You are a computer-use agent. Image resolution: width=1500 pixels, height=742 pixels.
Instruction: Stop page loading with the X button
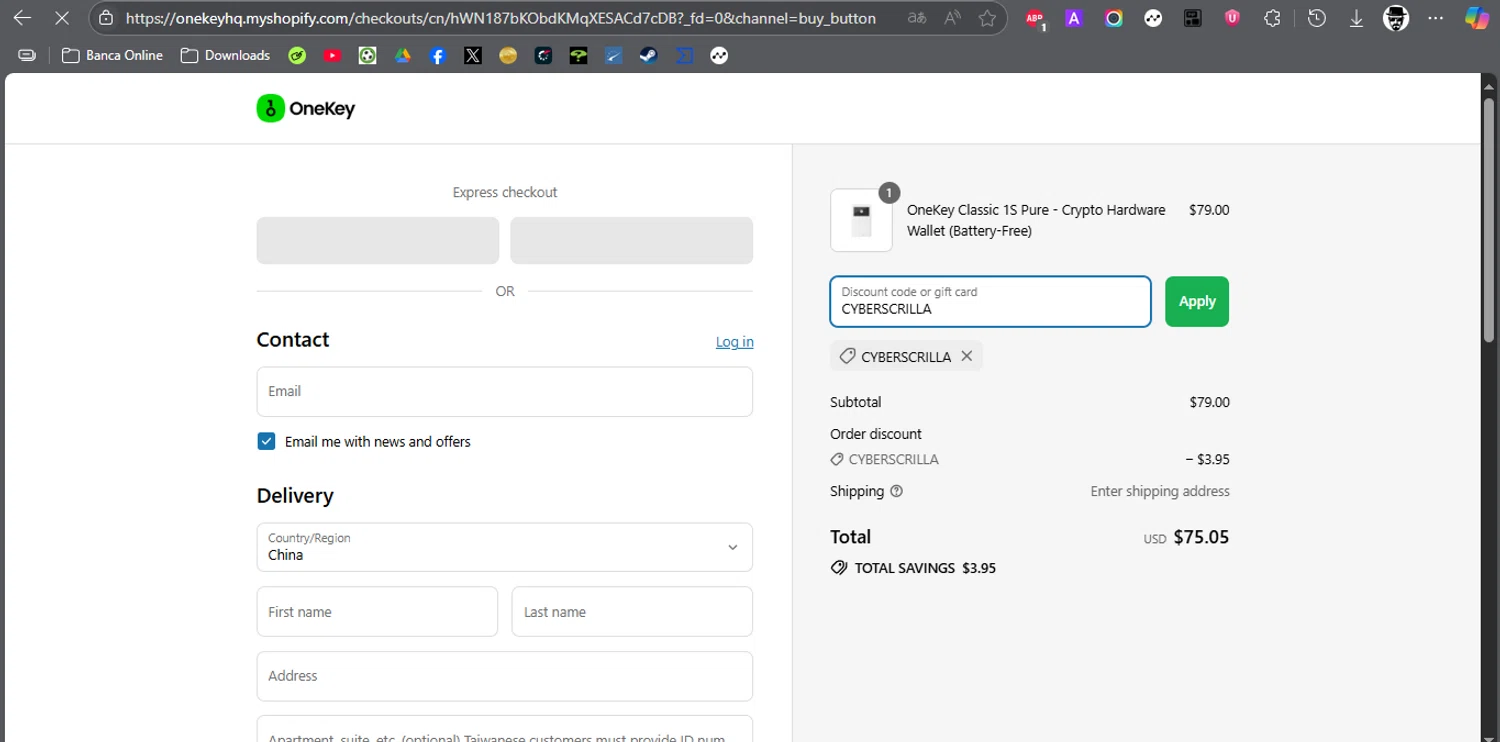click(x=61, y=18)
